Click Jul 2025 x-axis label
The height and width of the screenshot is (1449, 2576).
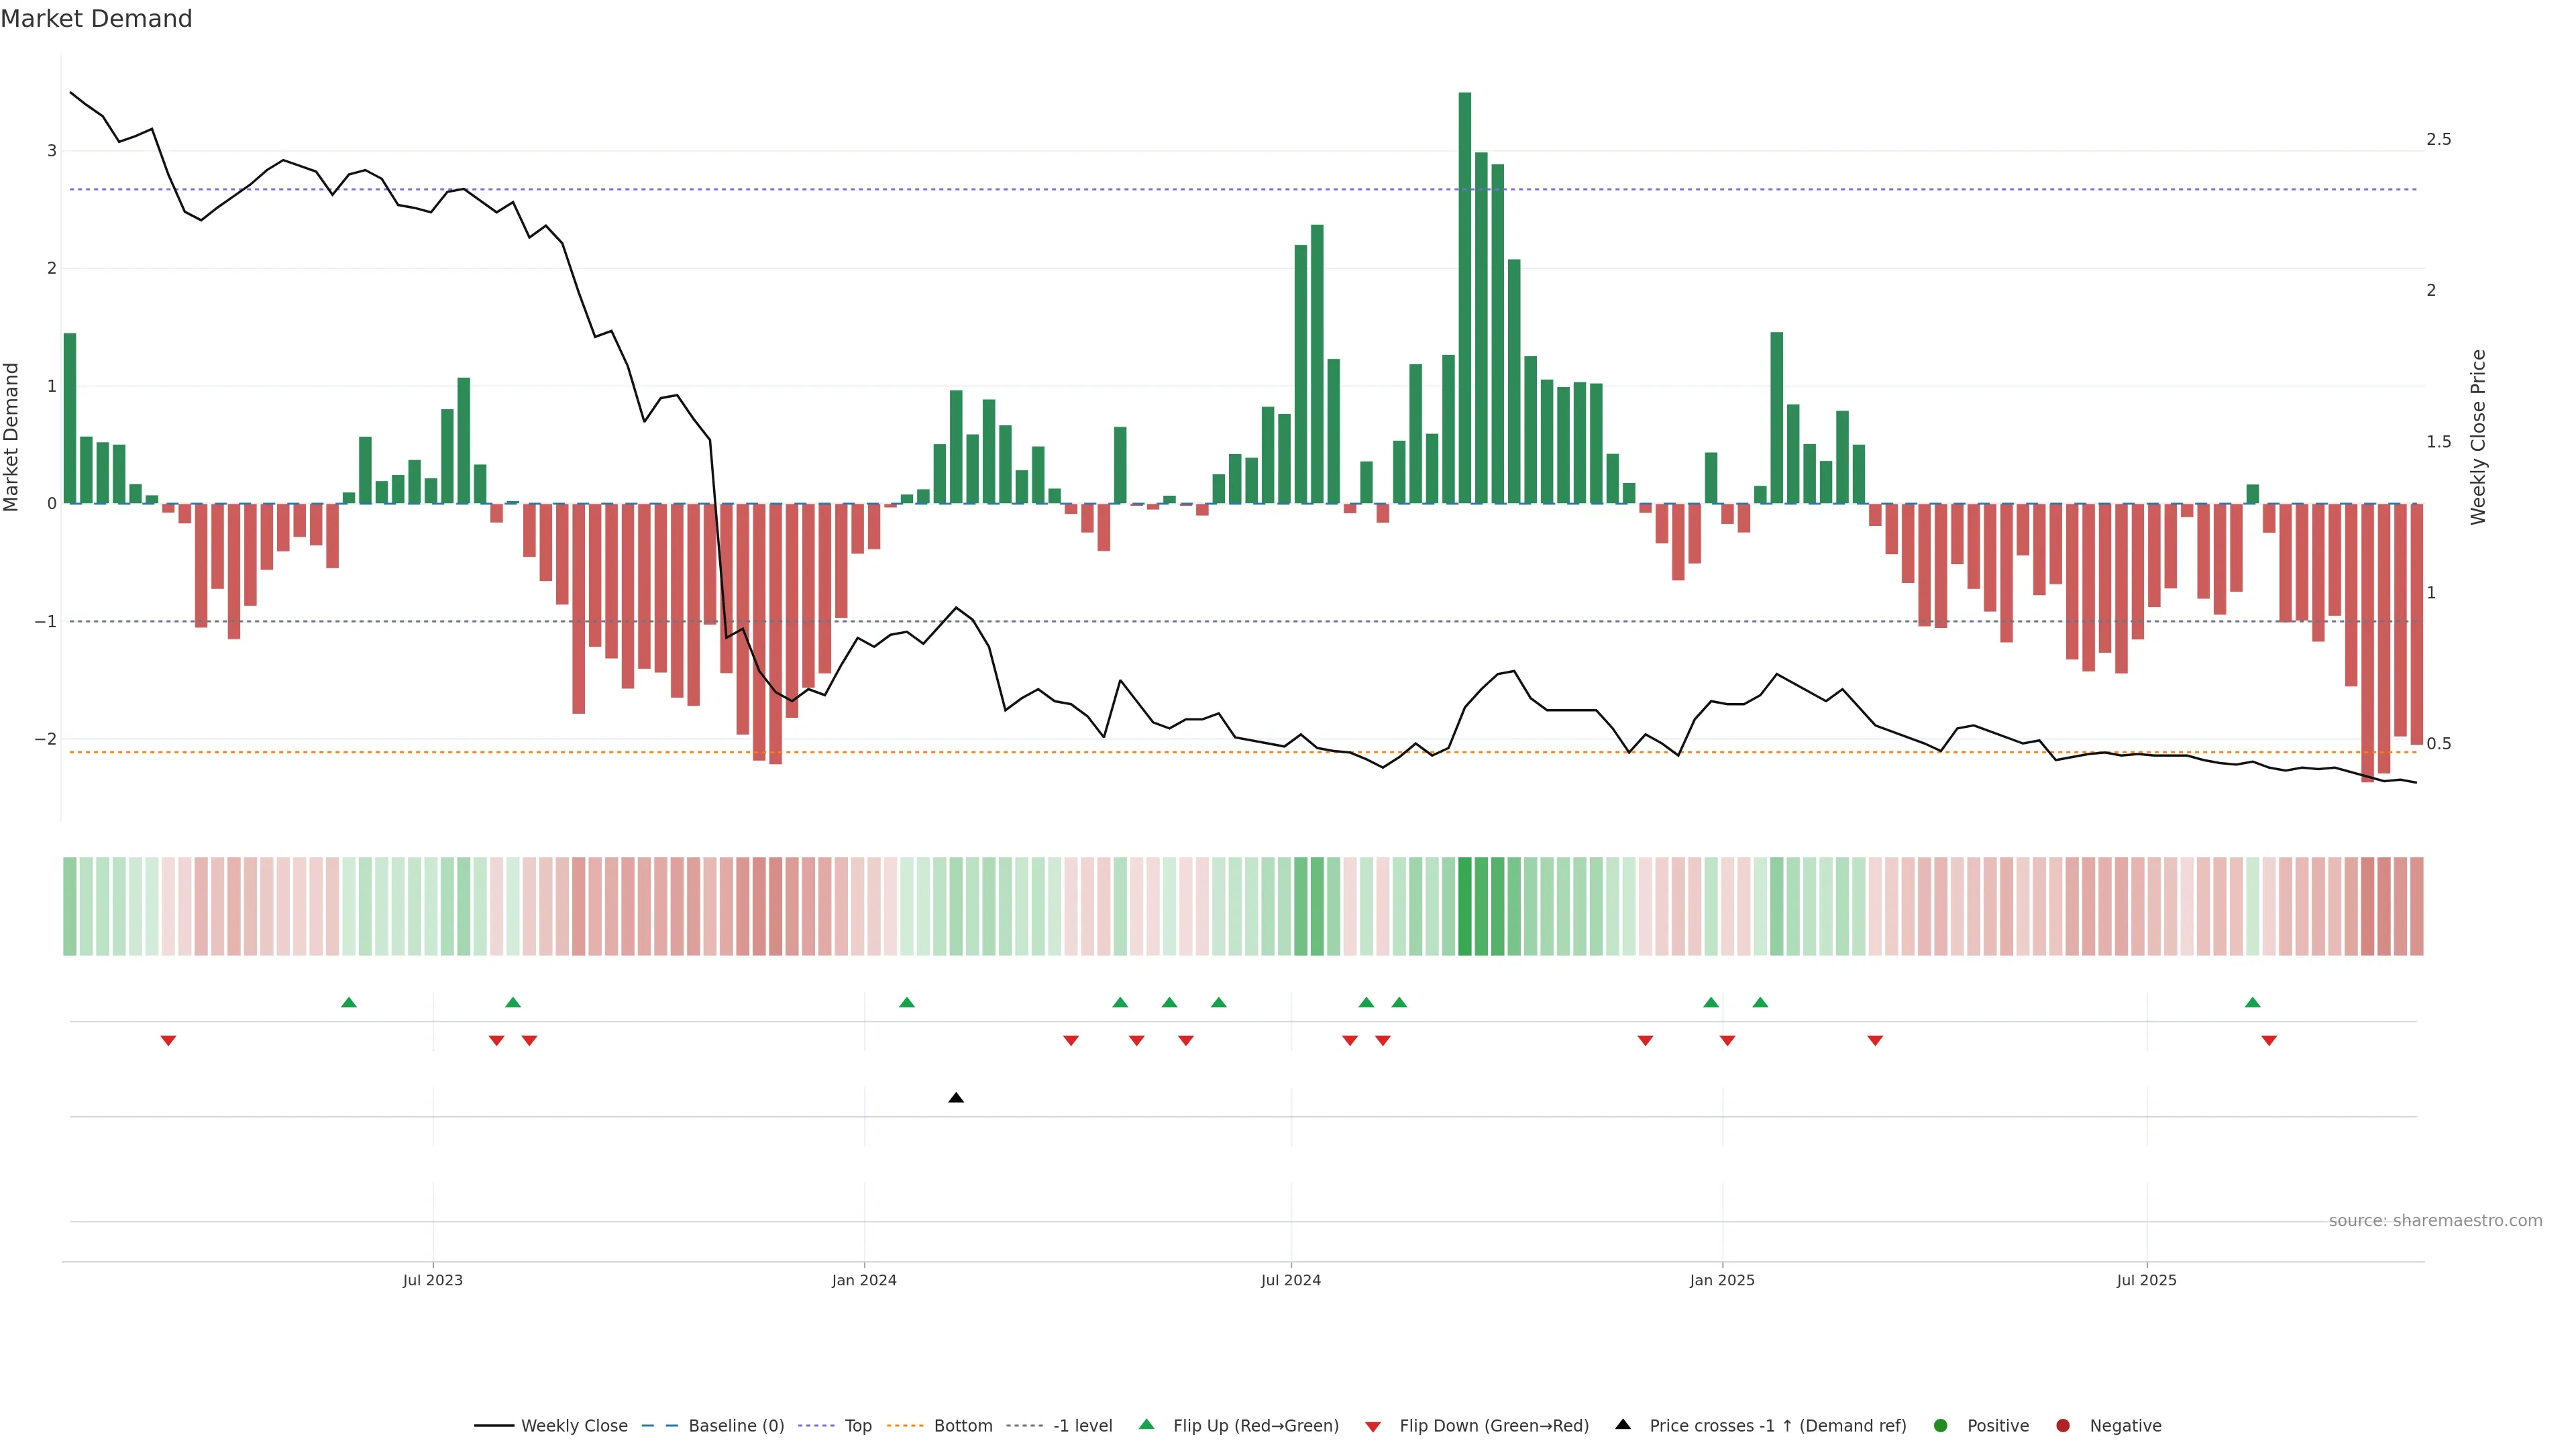pos(2146,1281)
